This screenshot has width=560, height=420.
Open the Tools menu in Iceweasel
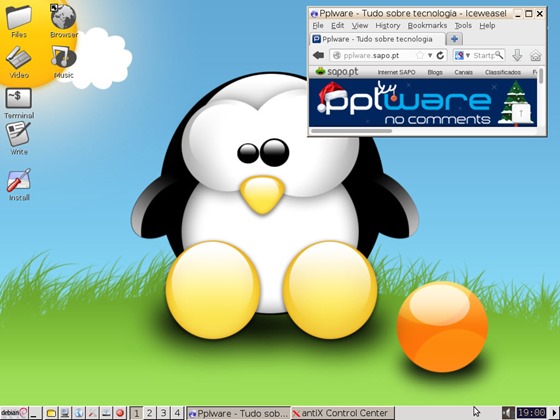(463, 26)
